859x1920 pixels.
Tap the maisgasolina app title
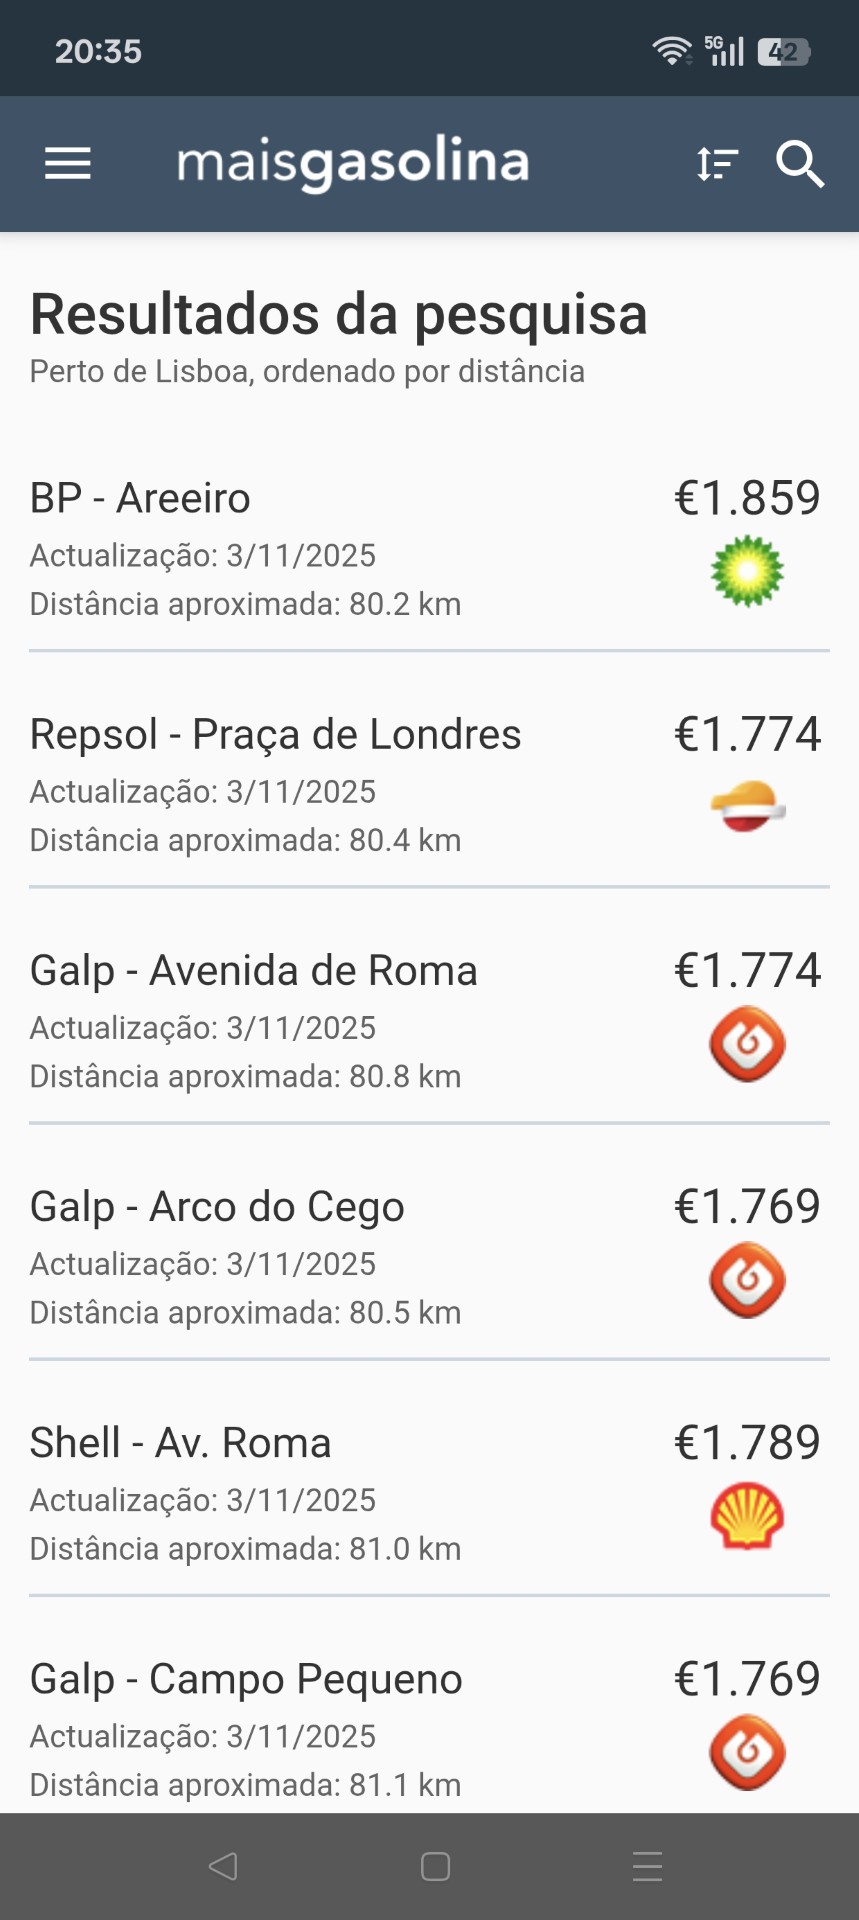(x=353, y=164)
